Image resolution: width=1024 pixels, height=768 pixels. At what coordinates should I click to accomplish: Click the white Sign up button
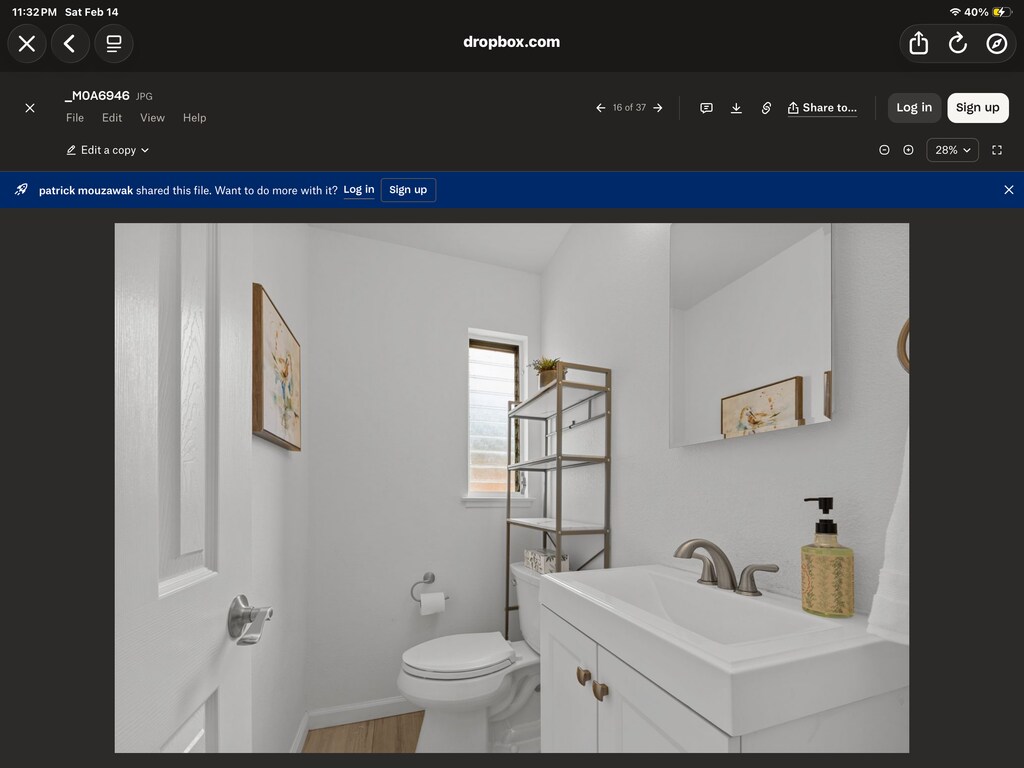tap(977, 108)
